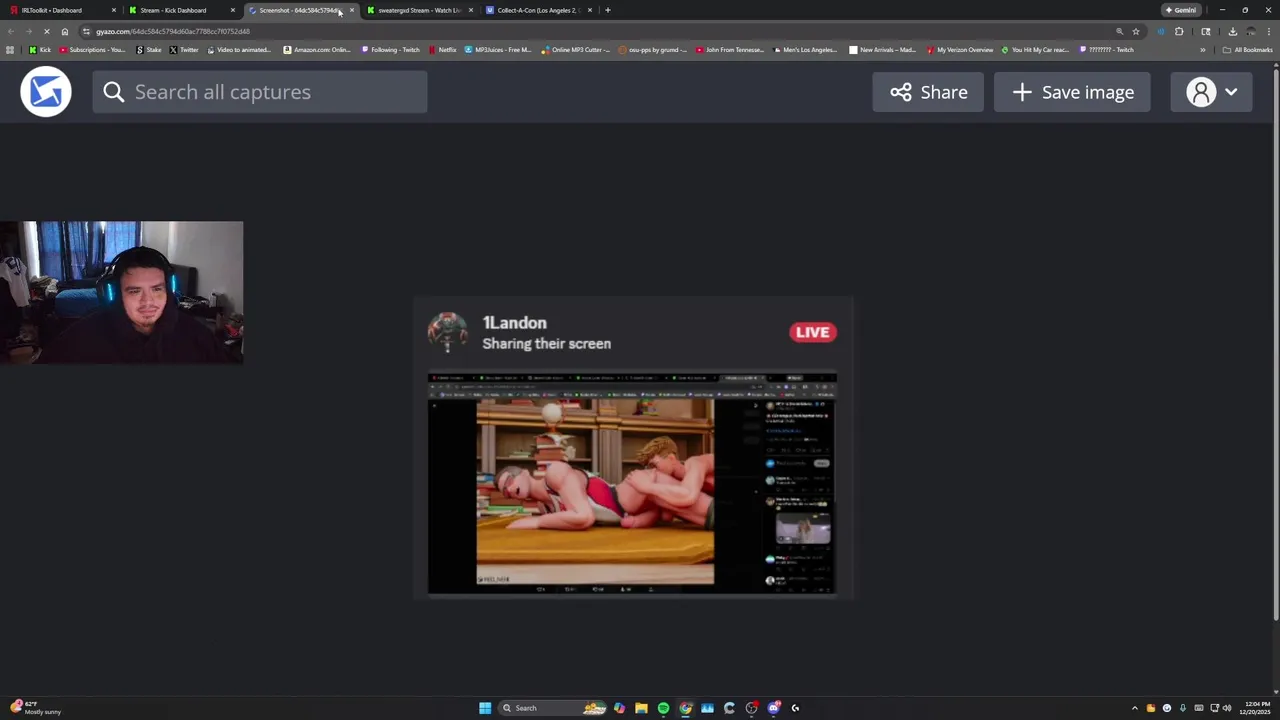Screen dimensions: 1280x720
Task: Open the Kick bookmark
Action: (x=40, y=50)
